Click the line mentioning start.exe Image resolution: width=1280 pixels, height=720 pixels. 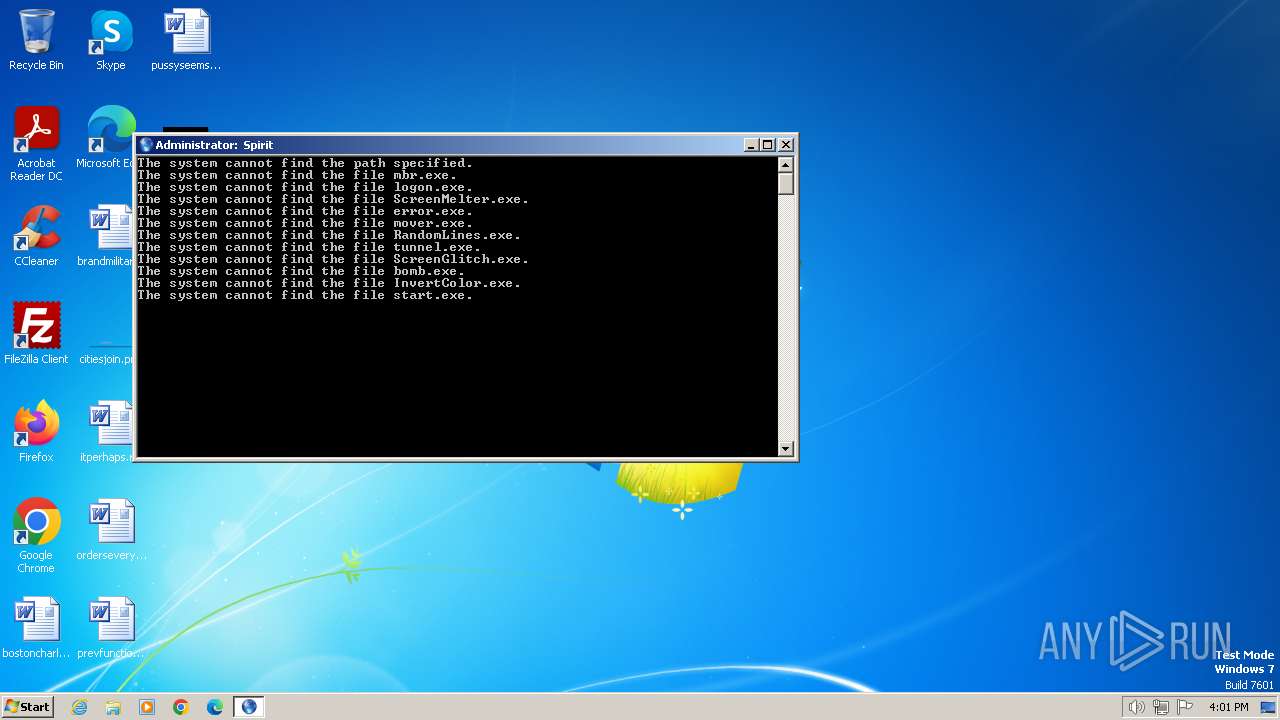(x=305, y=295)
